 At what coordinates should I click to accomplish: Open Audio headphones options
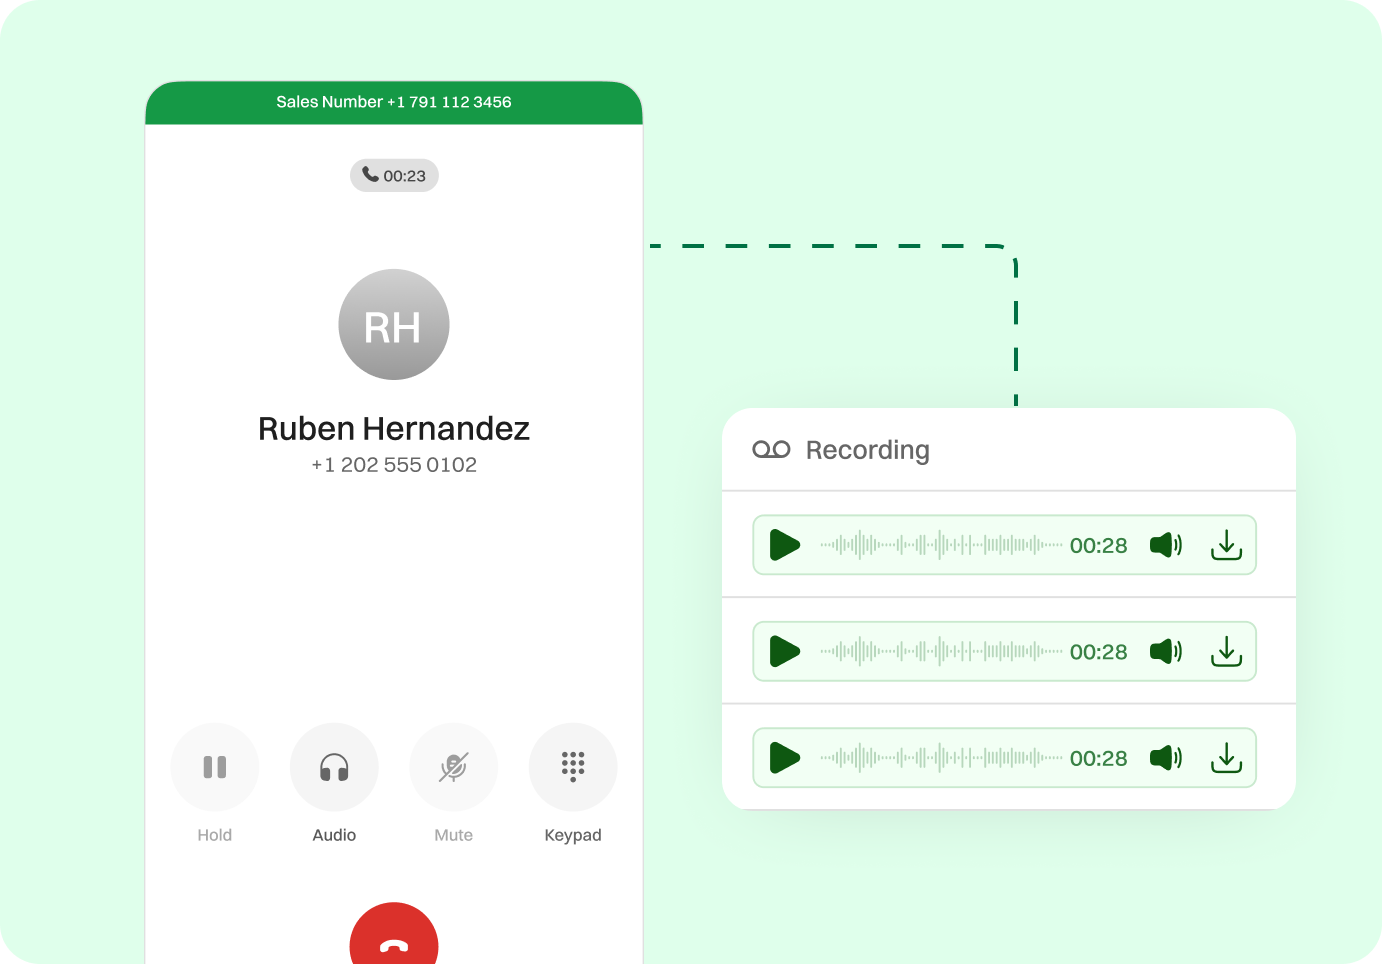point(334,767)
